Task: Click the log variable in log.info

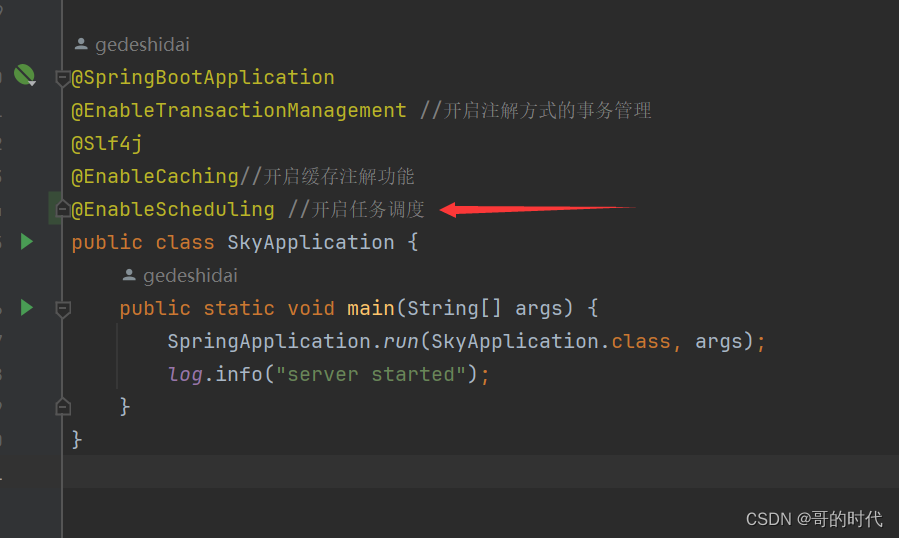Action: point(185,374)
